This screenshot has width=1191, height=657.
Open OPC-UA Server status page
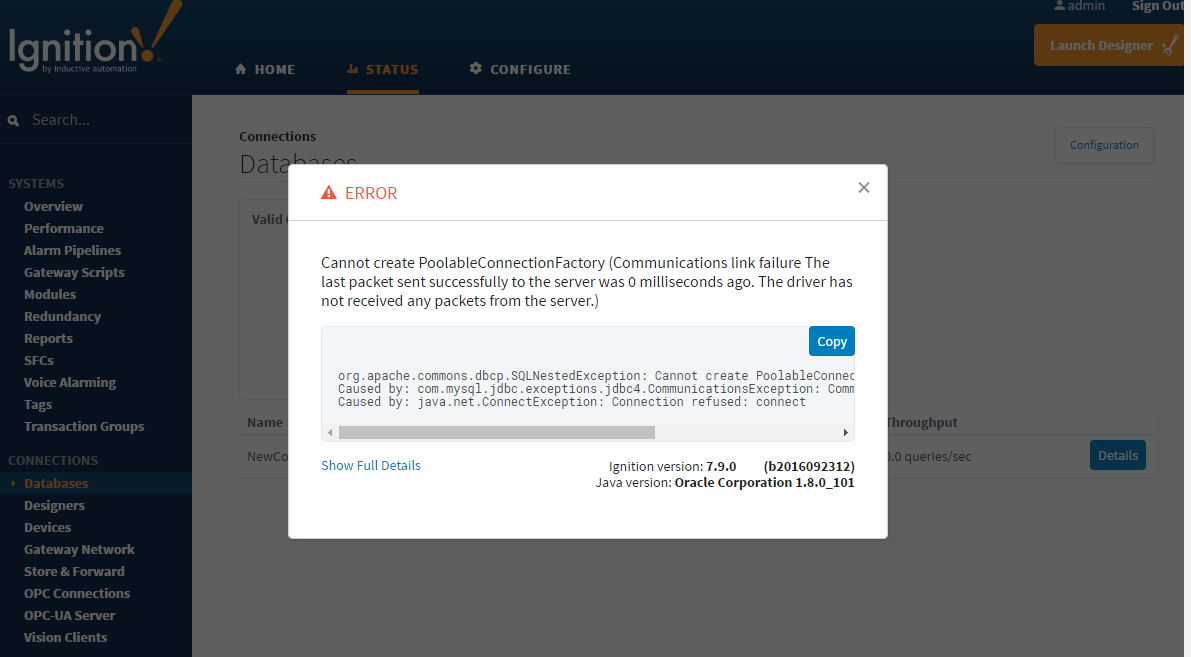pos(69,615)
